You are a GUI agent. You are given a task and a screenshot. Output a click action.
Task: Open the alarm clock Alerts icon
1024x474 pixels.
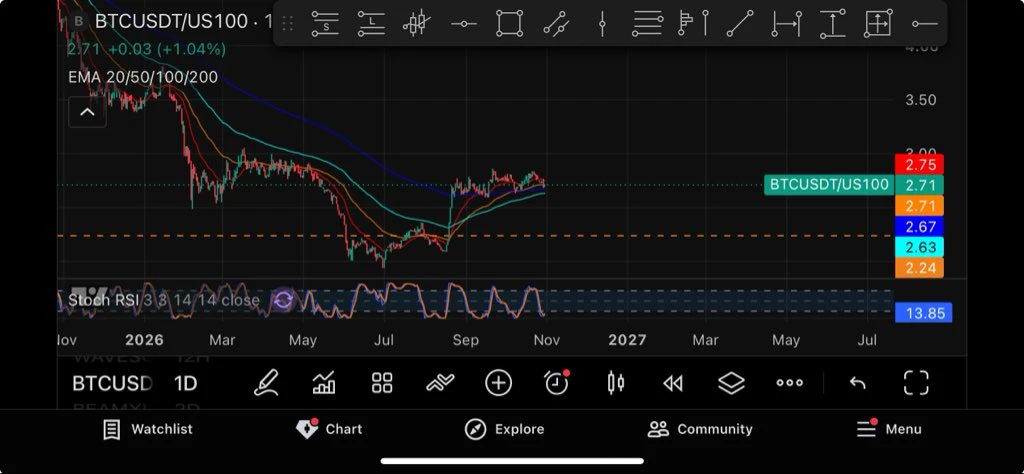556,383
